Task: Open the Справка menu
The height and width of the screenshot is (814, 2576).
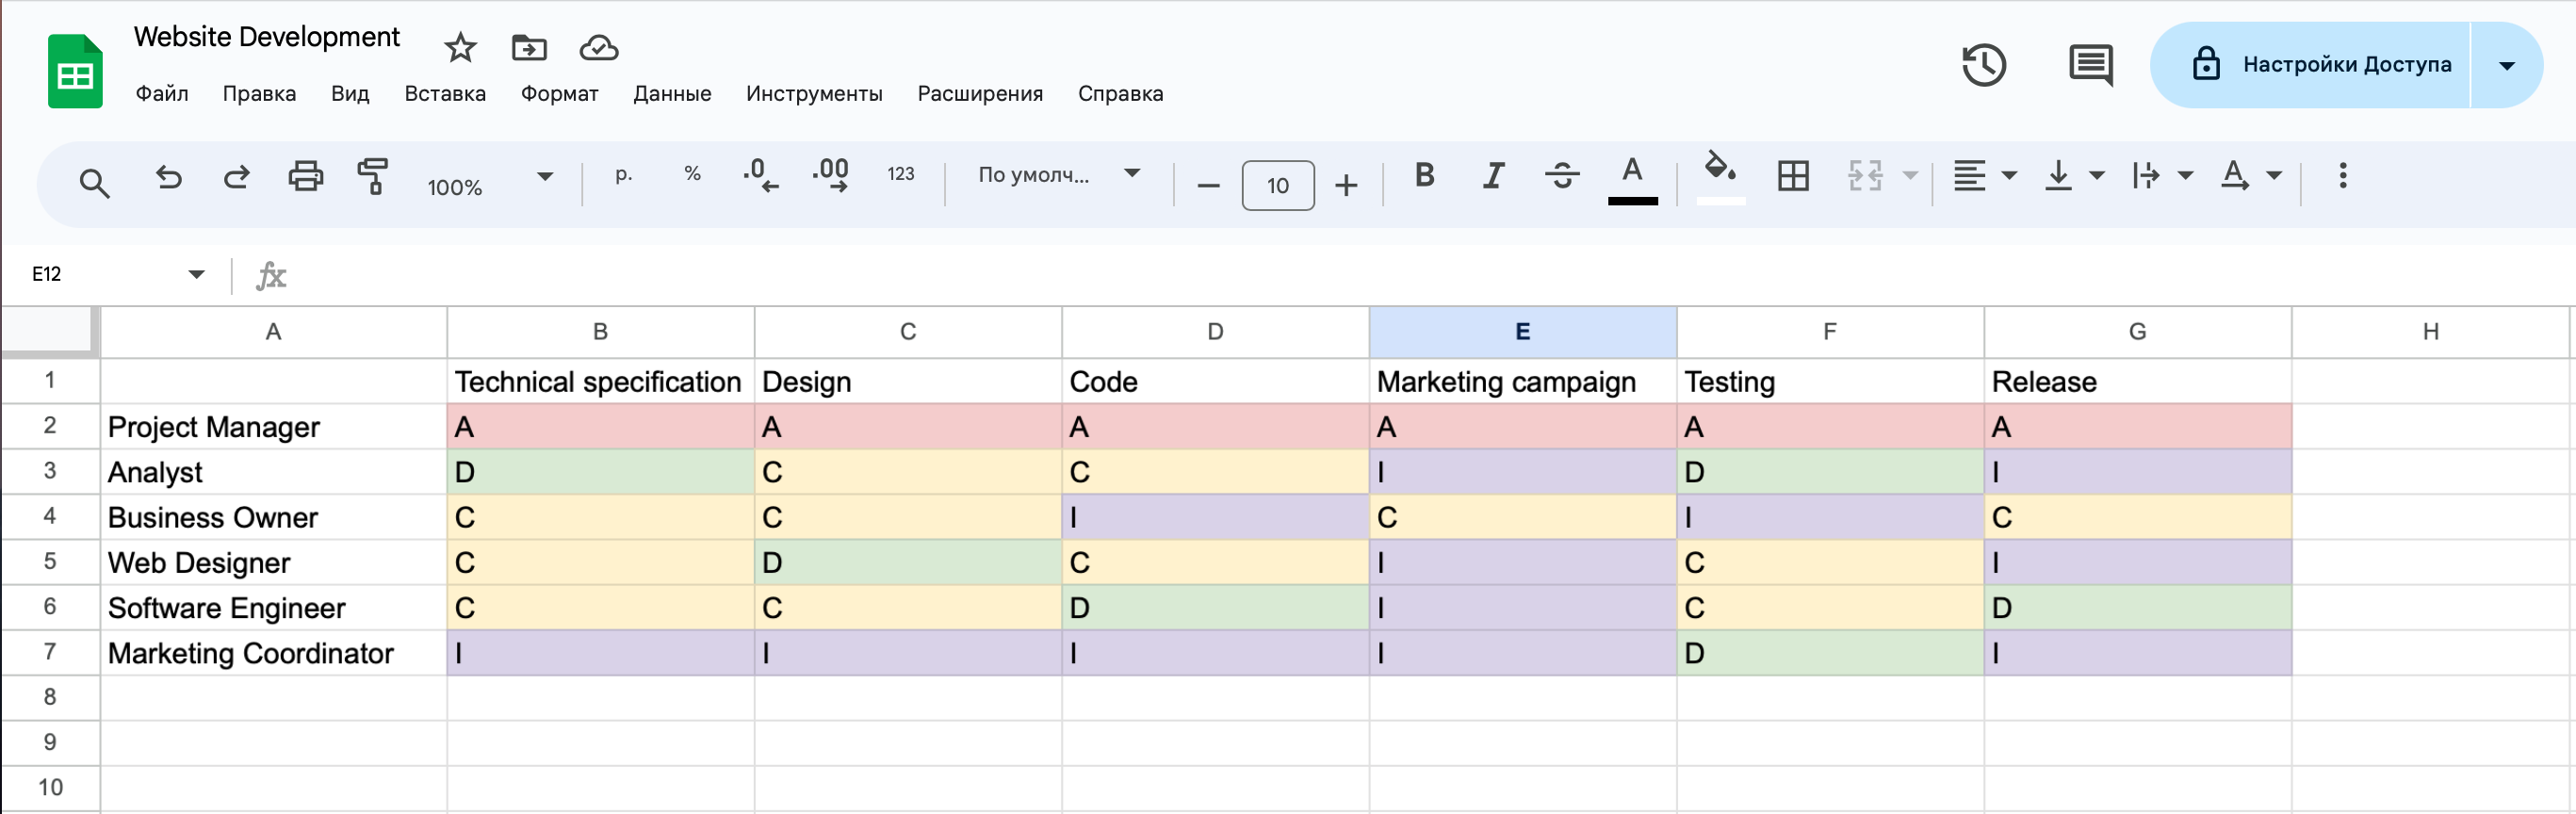Action: (x=1120, y=93)
